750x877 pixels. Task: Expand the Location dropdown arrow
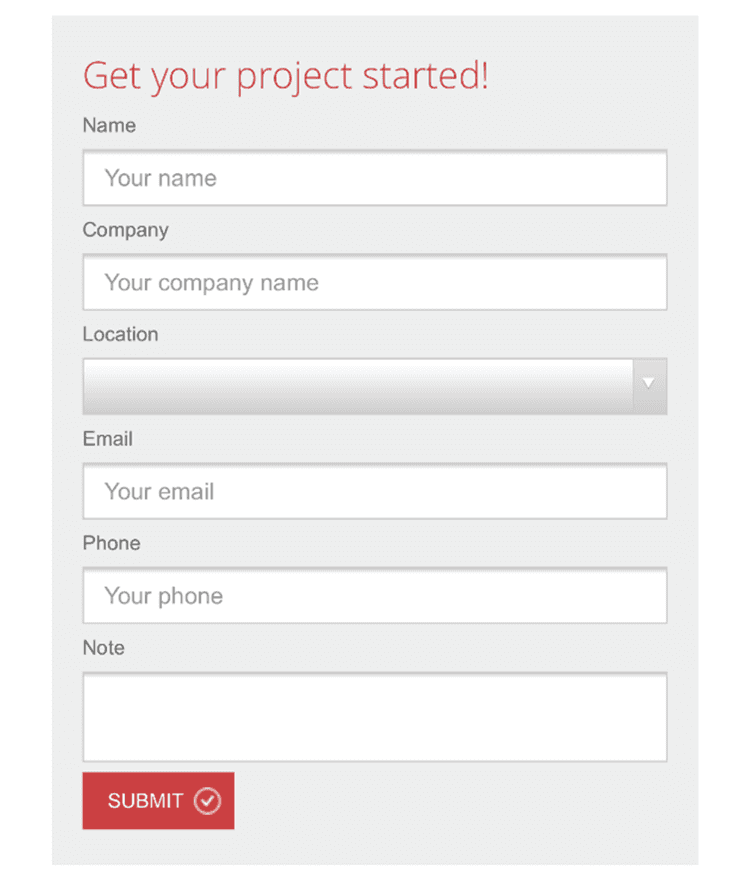point(650,386)
